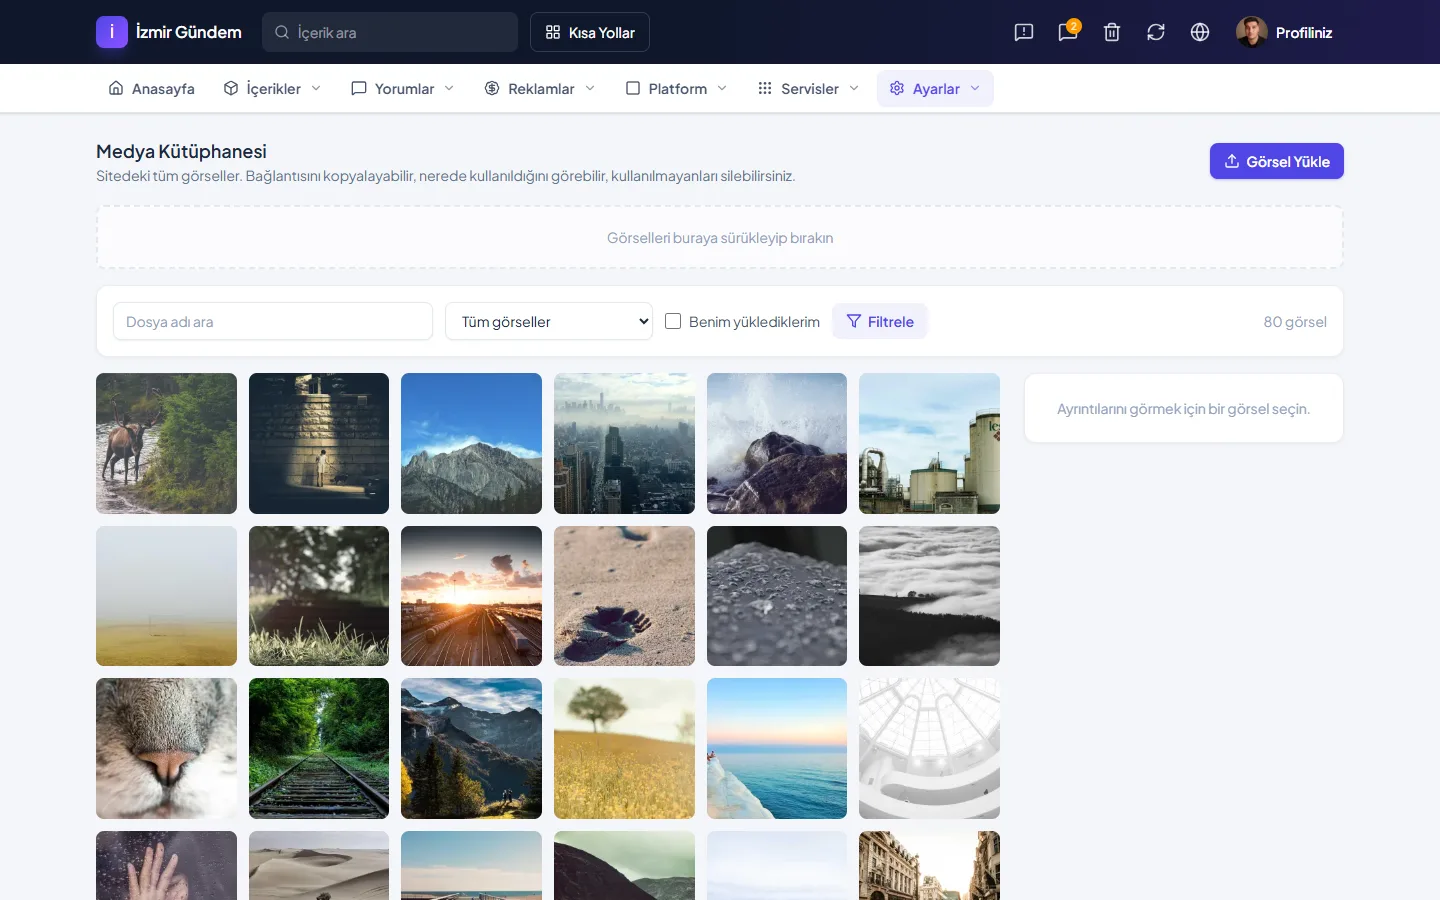Select the deer in forest thumbnail
This screenshot has height=900, width=1440.
[x=166, y=443]
